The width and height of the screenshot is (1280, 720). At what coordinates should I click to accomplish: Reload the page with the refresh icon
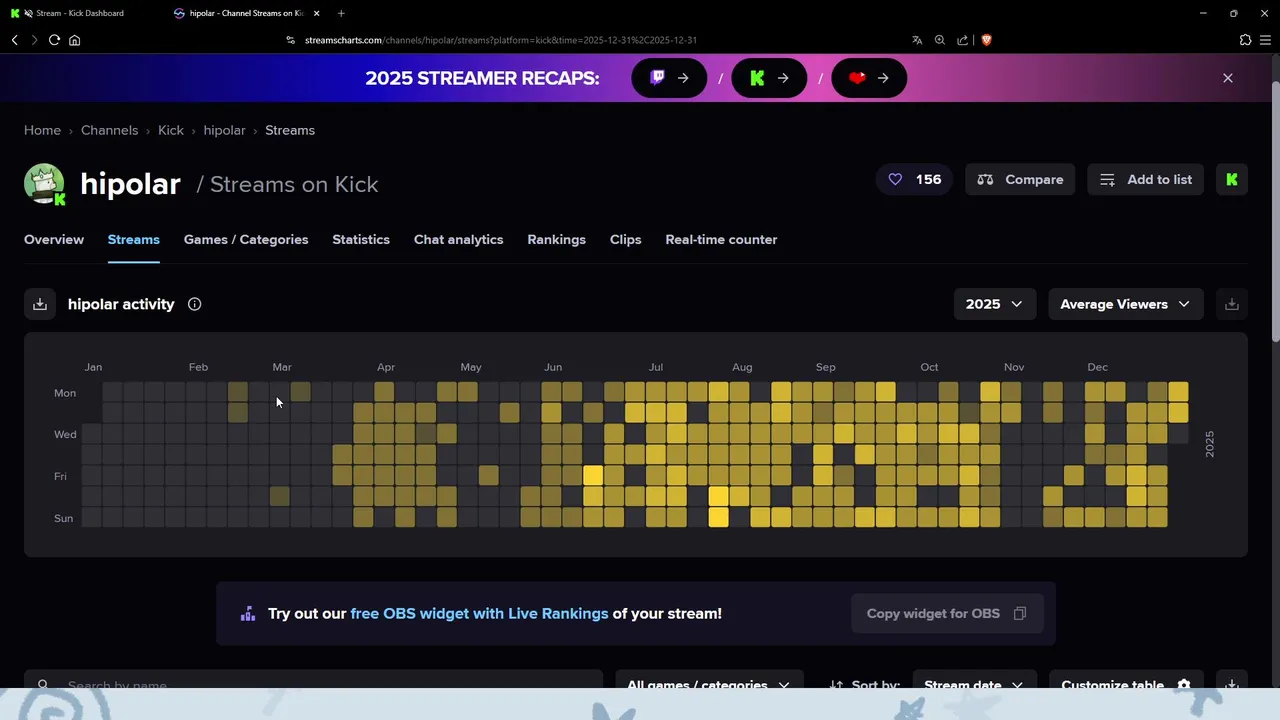[x=54, y=40]
